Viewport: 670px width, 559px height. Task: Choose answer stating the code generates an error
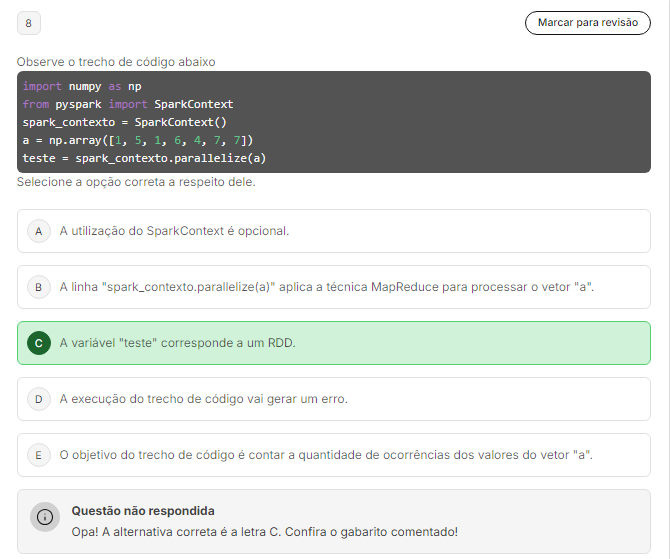point(203,399)
